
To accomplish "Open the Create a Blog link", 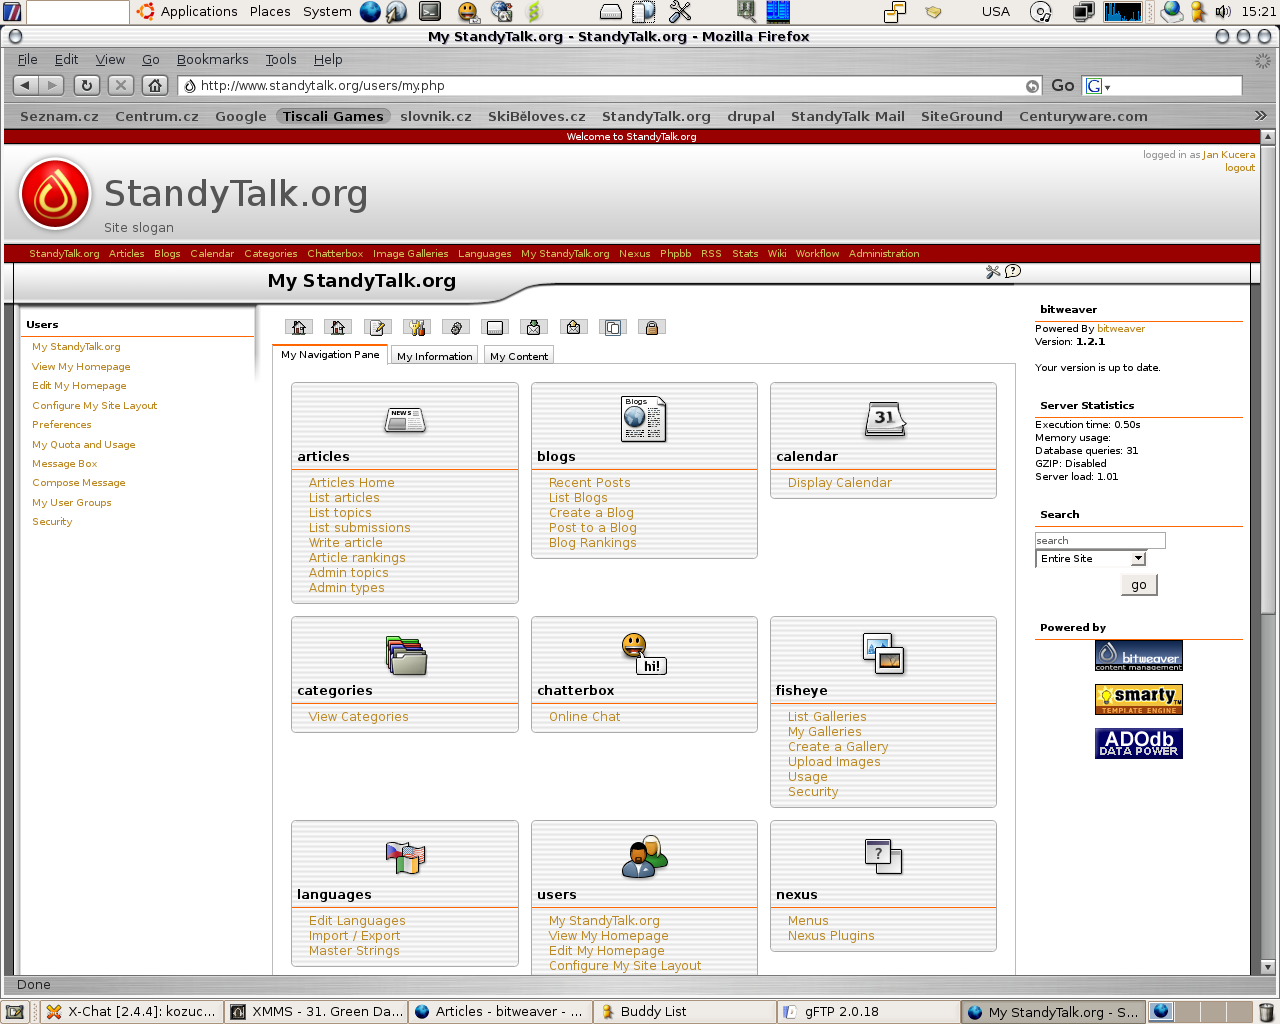I will pos(591,513).
